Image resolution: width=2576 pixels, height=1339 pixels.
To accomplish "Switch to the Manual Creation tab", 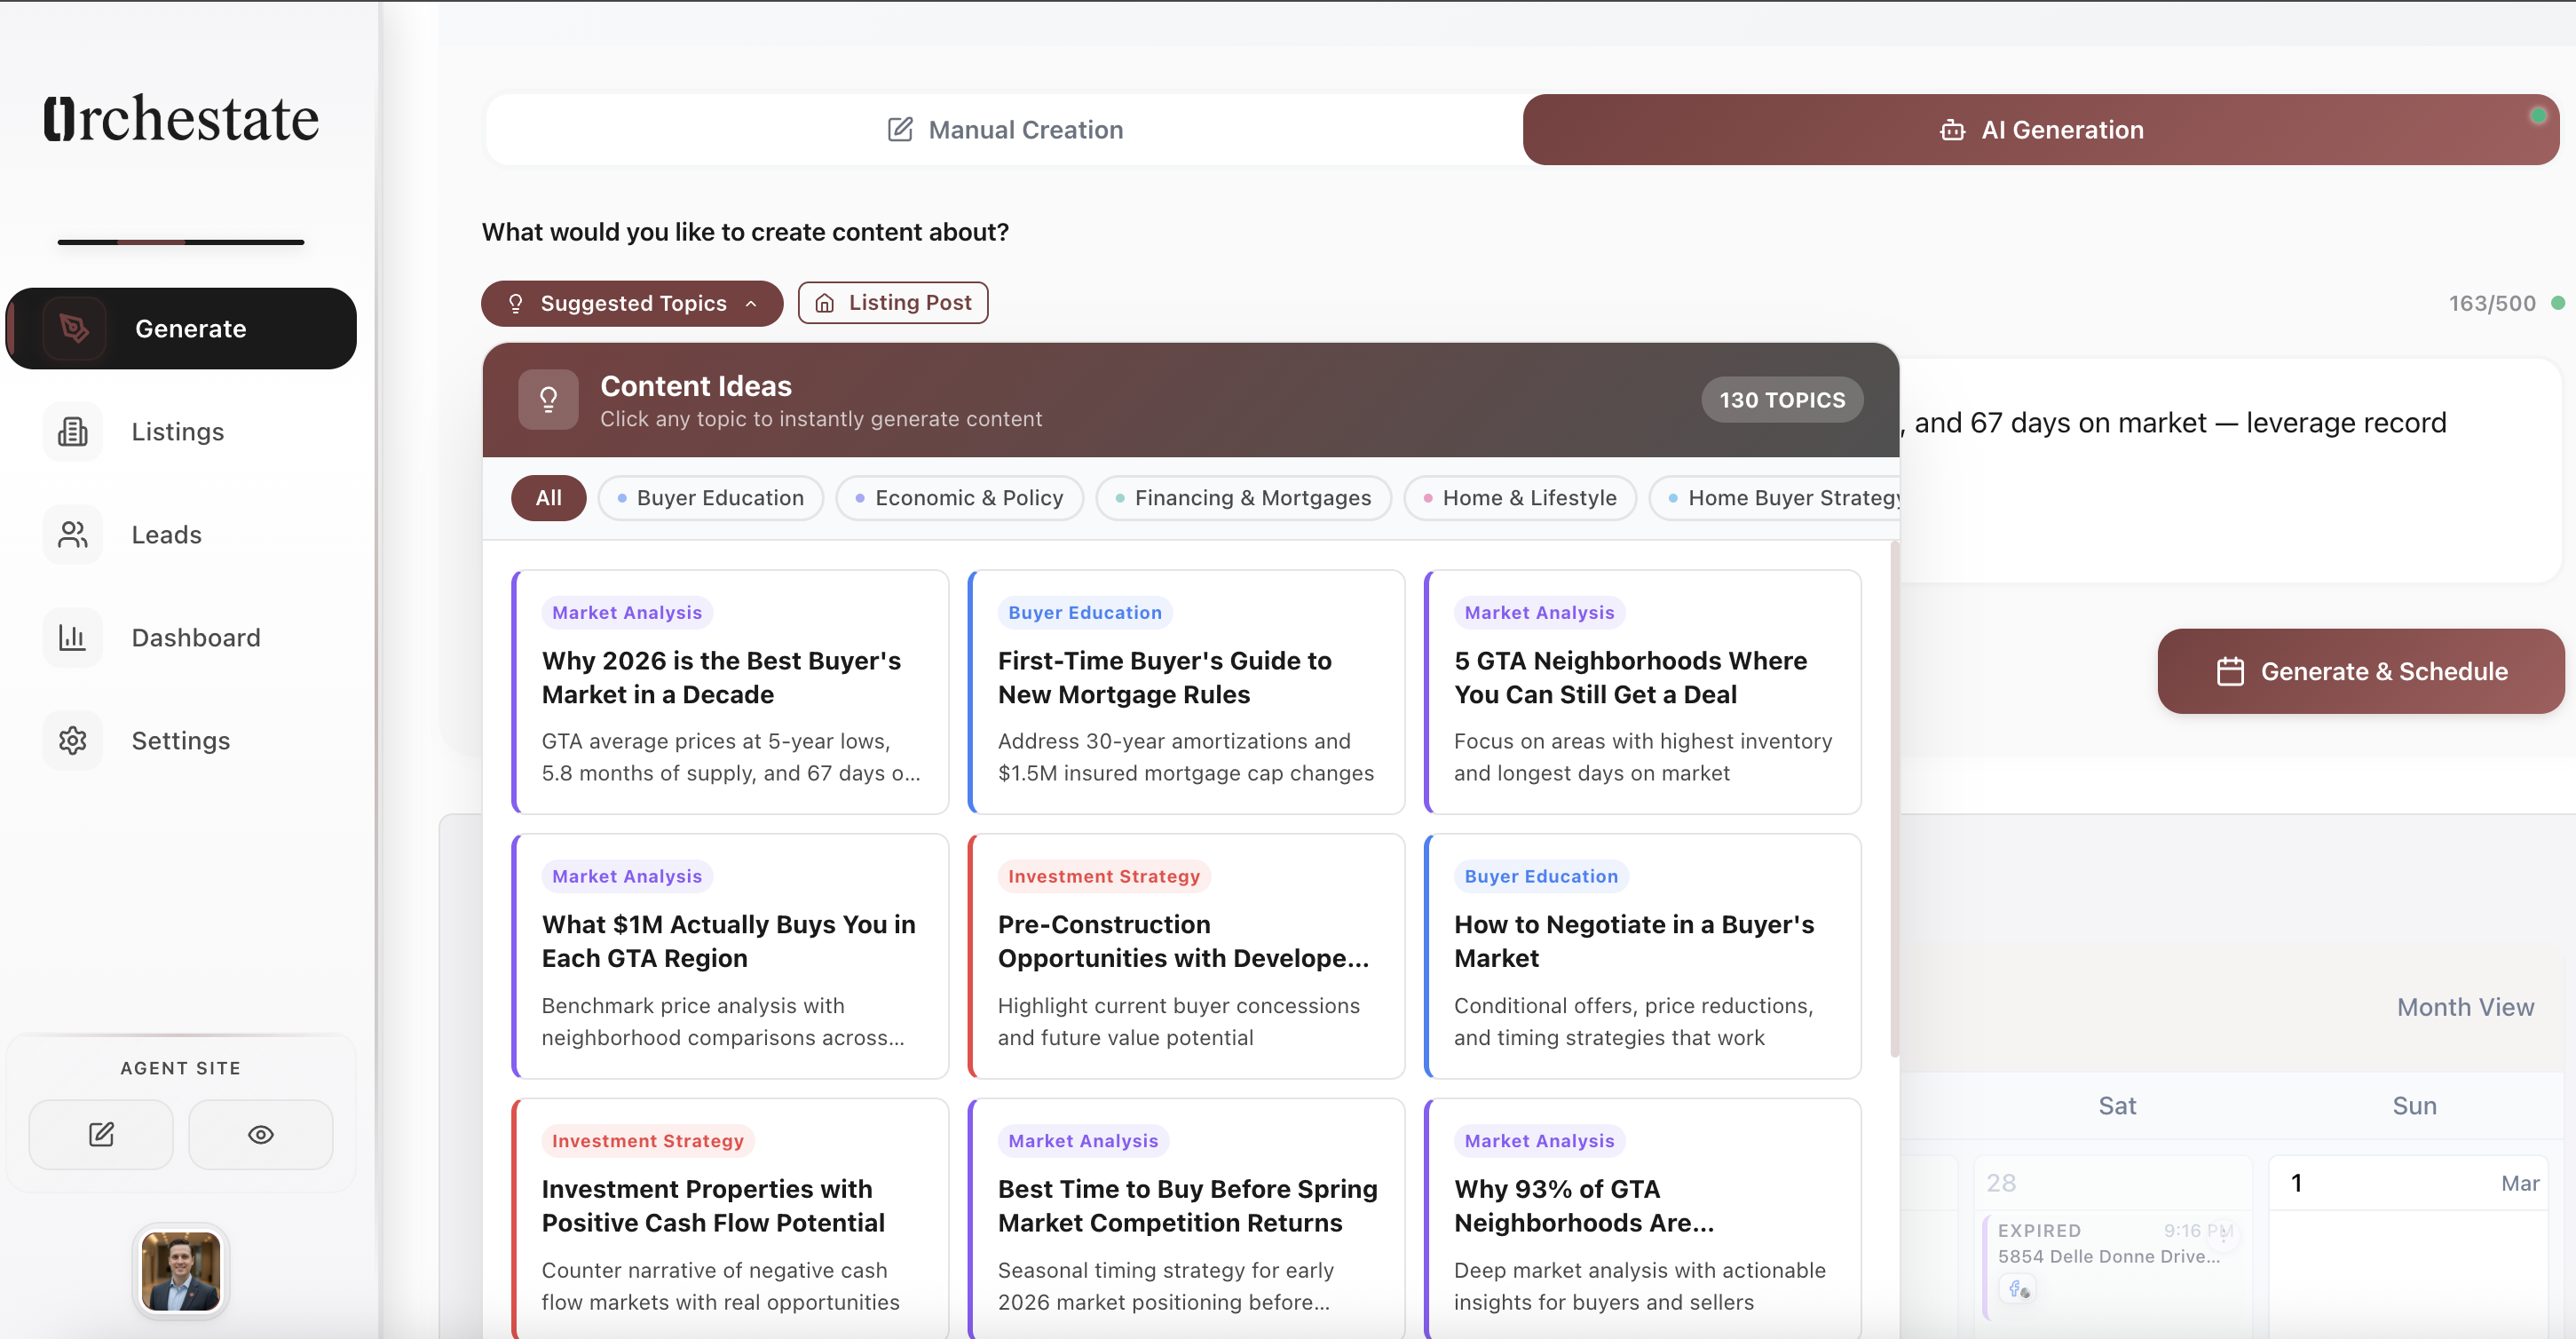I will [x=1005, y=130].
